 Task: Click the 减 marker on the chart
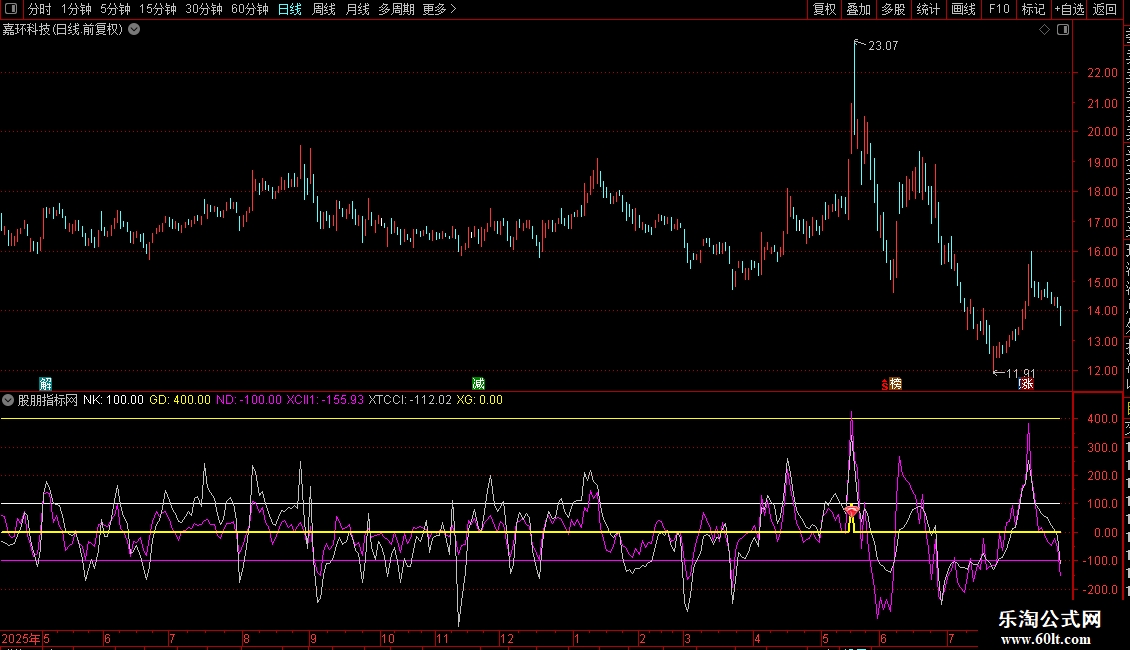478,383
